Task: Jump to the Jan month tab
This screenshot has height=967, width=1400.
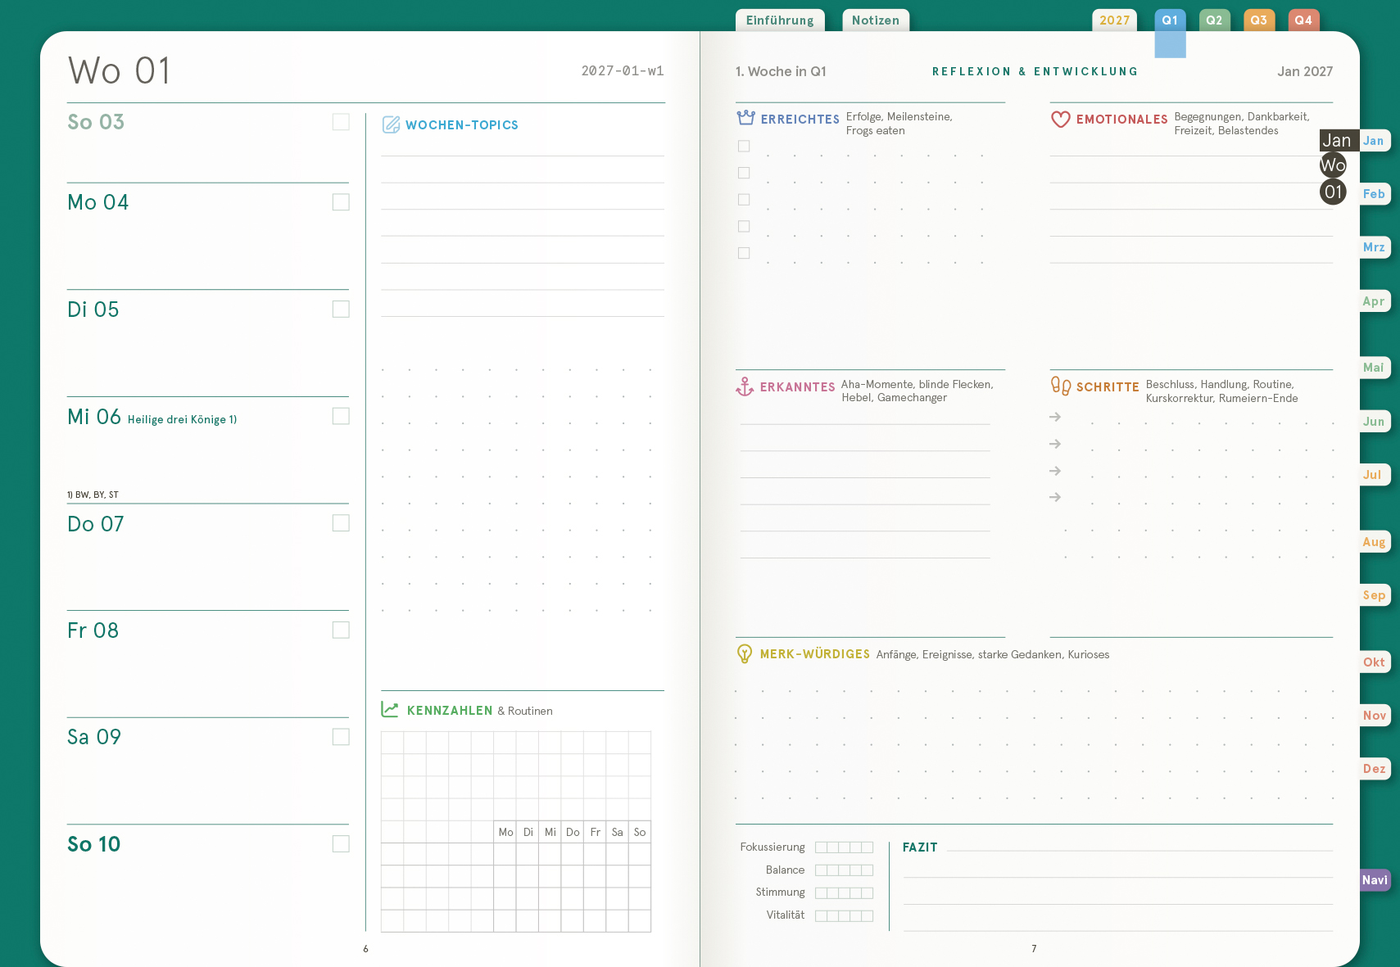Action: (1375, 141)
